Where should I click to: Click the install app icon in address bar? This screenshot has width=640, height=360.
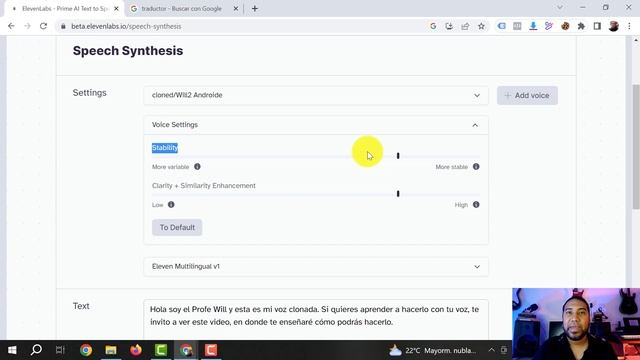(x=449, y=26)
